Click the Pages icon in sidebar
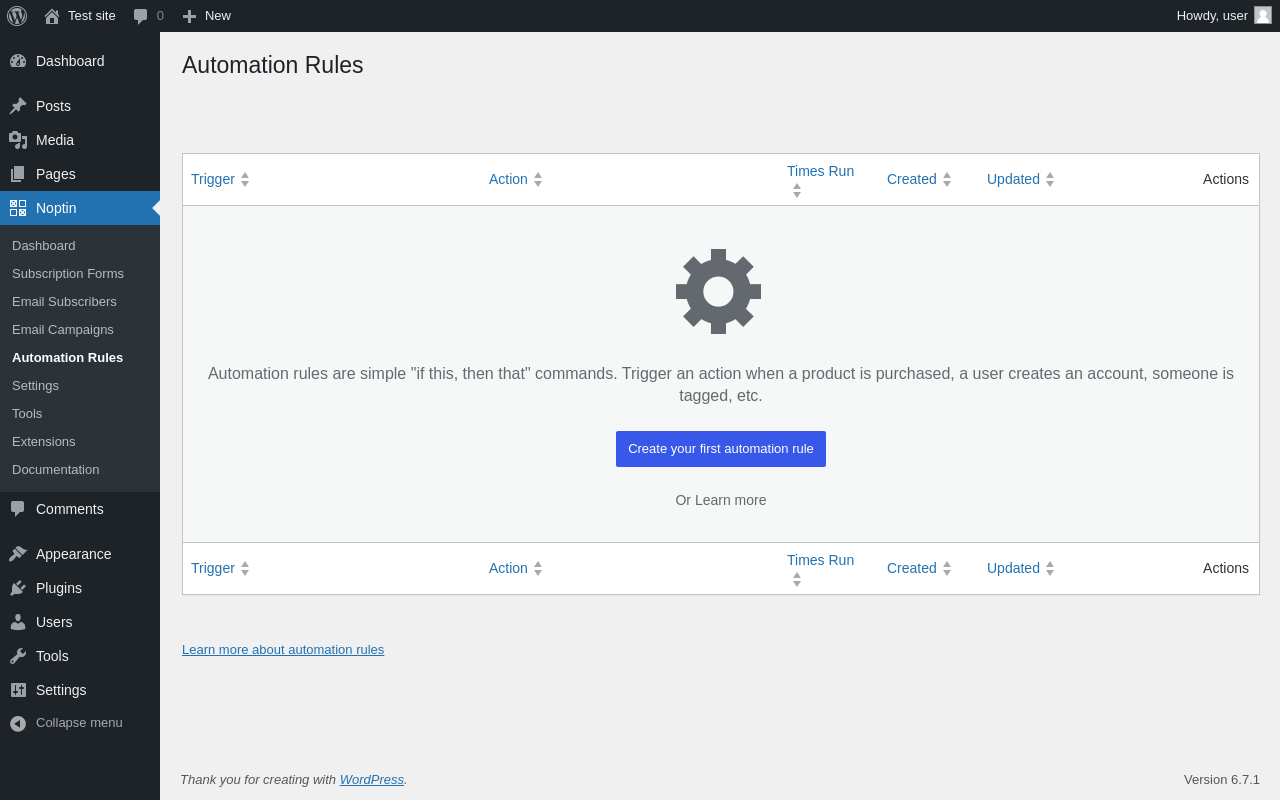Image resolution: width=1280 pixels, height=800 pixels. 18,174
